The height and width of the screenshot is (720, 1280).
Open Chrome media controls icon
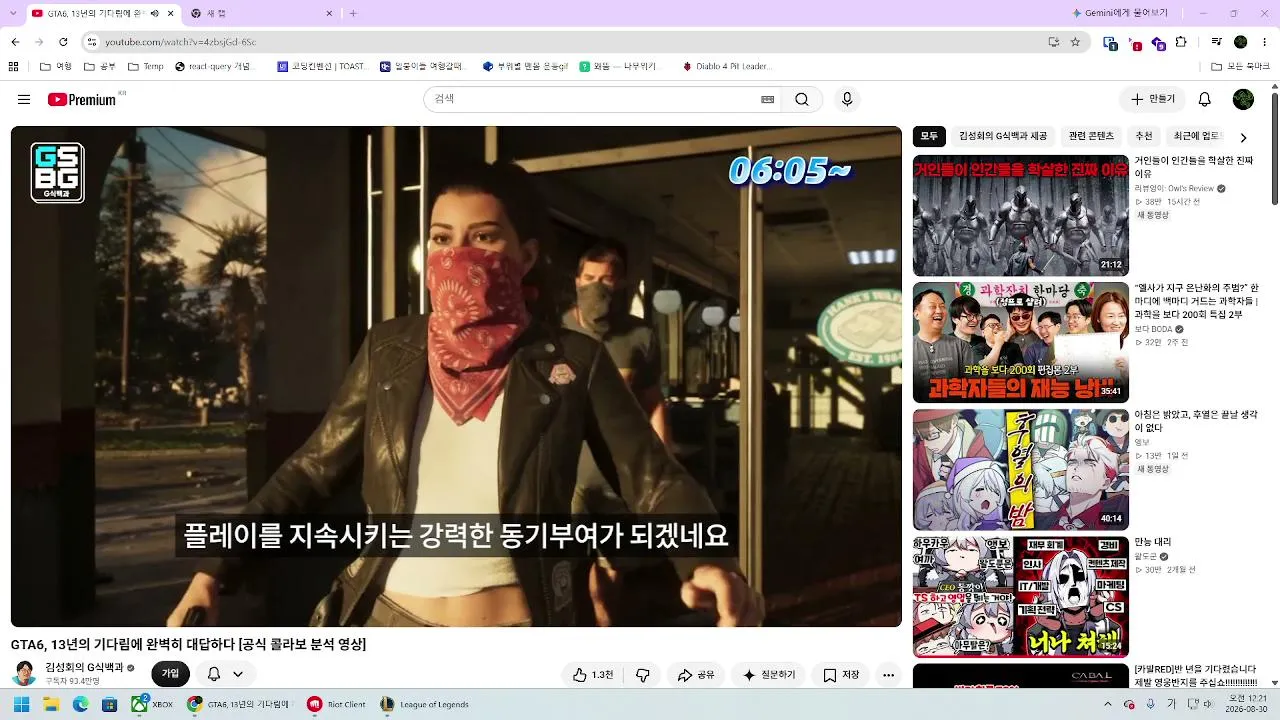1216,42
